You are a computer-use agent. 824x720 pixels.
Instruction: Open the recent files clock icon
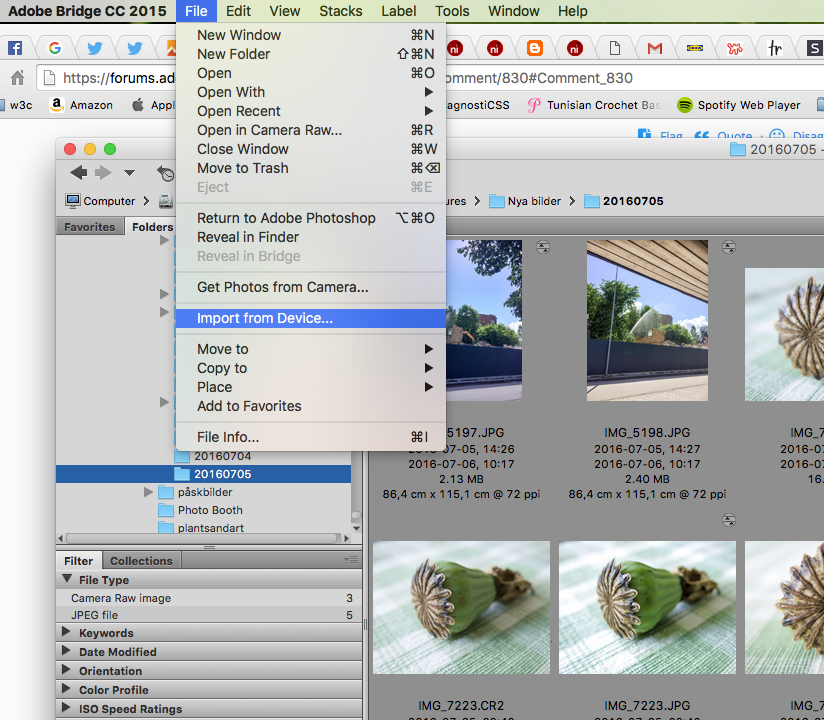[x=165, y=173]
